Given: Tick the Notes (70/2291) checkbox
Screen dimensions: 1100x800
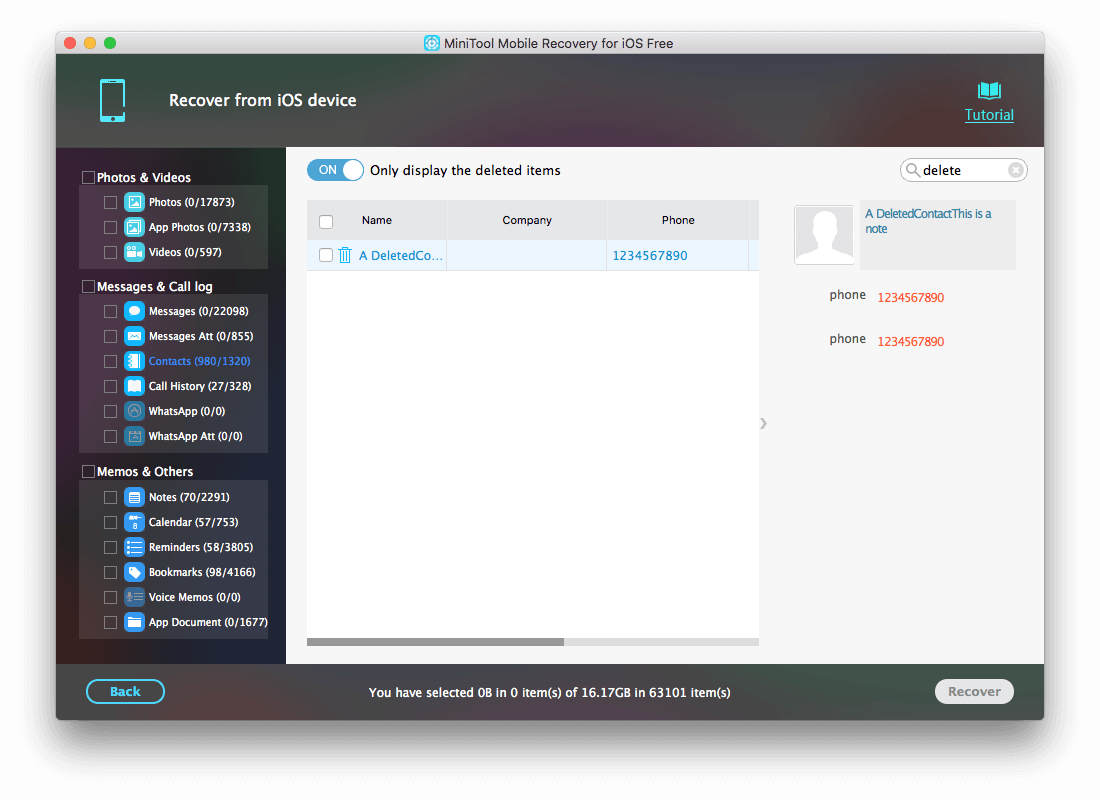Looking at the screenshot, I should click(110, 497).
